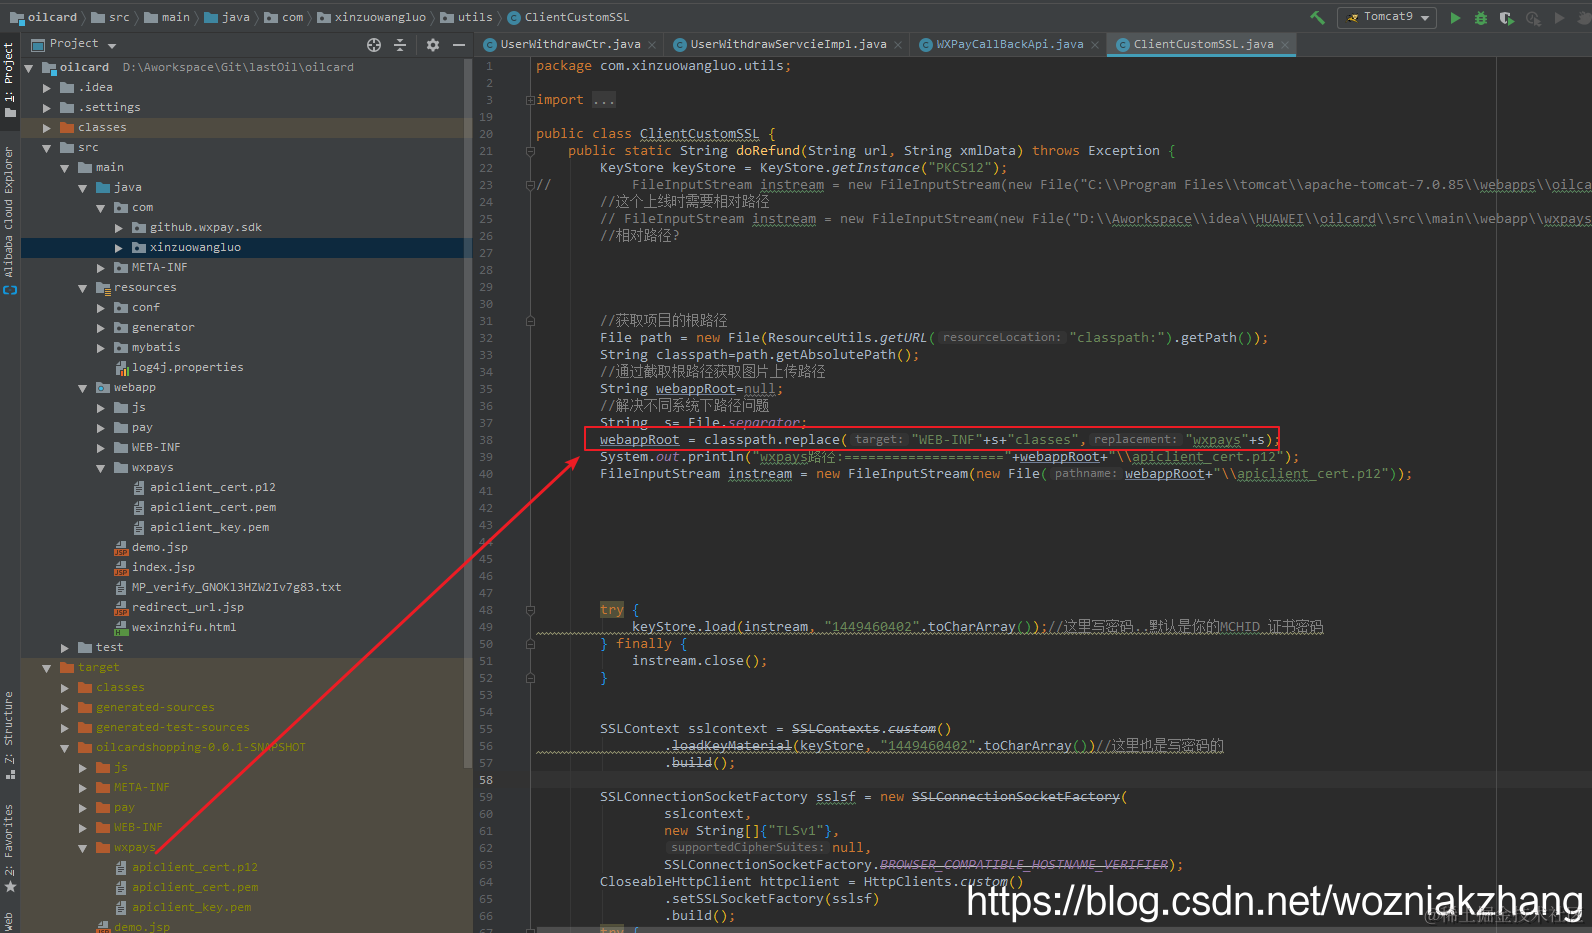
Task: Expand the mybatis folder arrow
Action: (101, 348)
